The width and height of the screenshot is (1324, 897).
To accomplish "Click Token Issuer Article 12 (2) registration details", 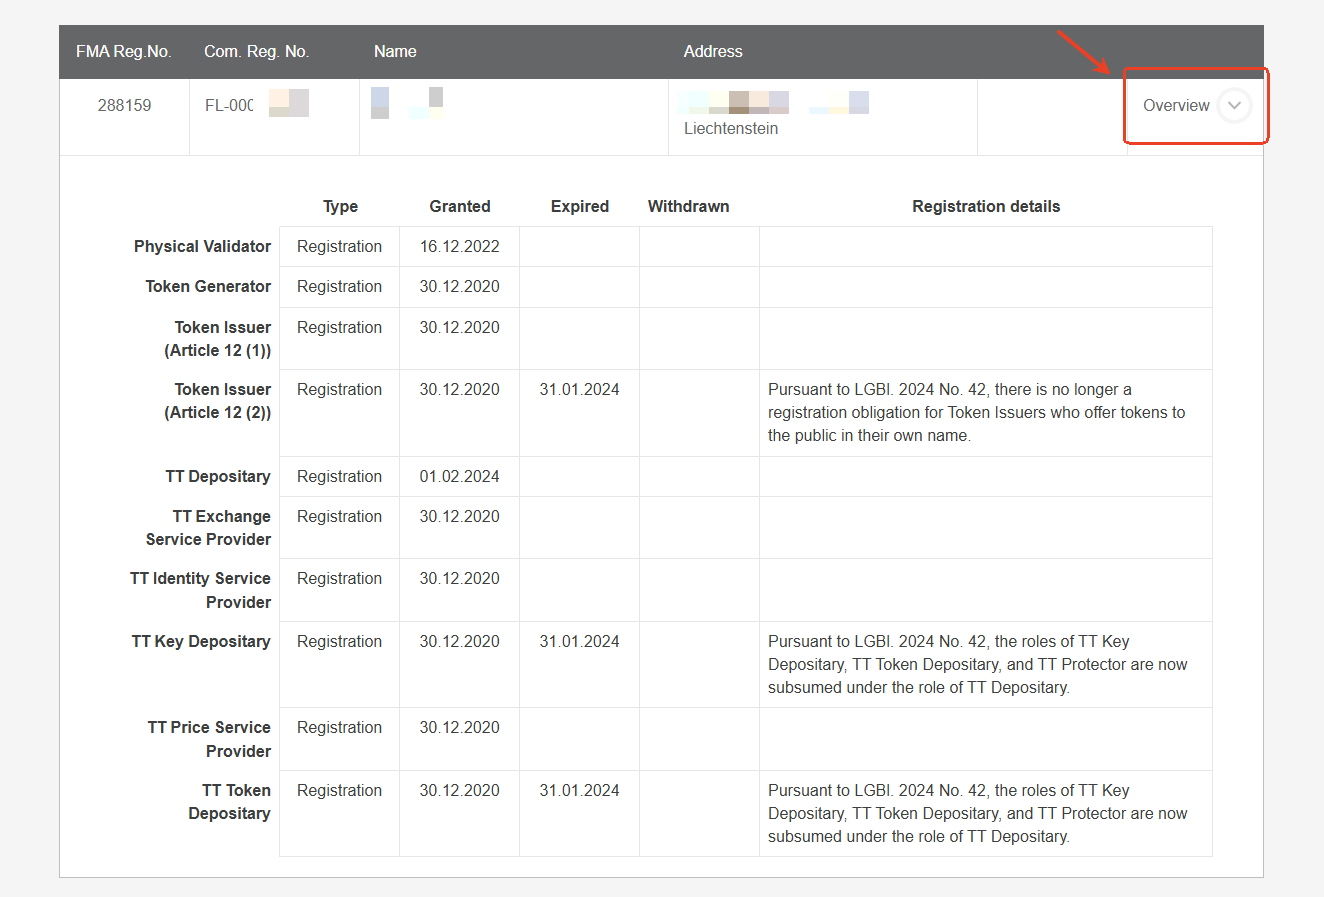I will [976, 413].
